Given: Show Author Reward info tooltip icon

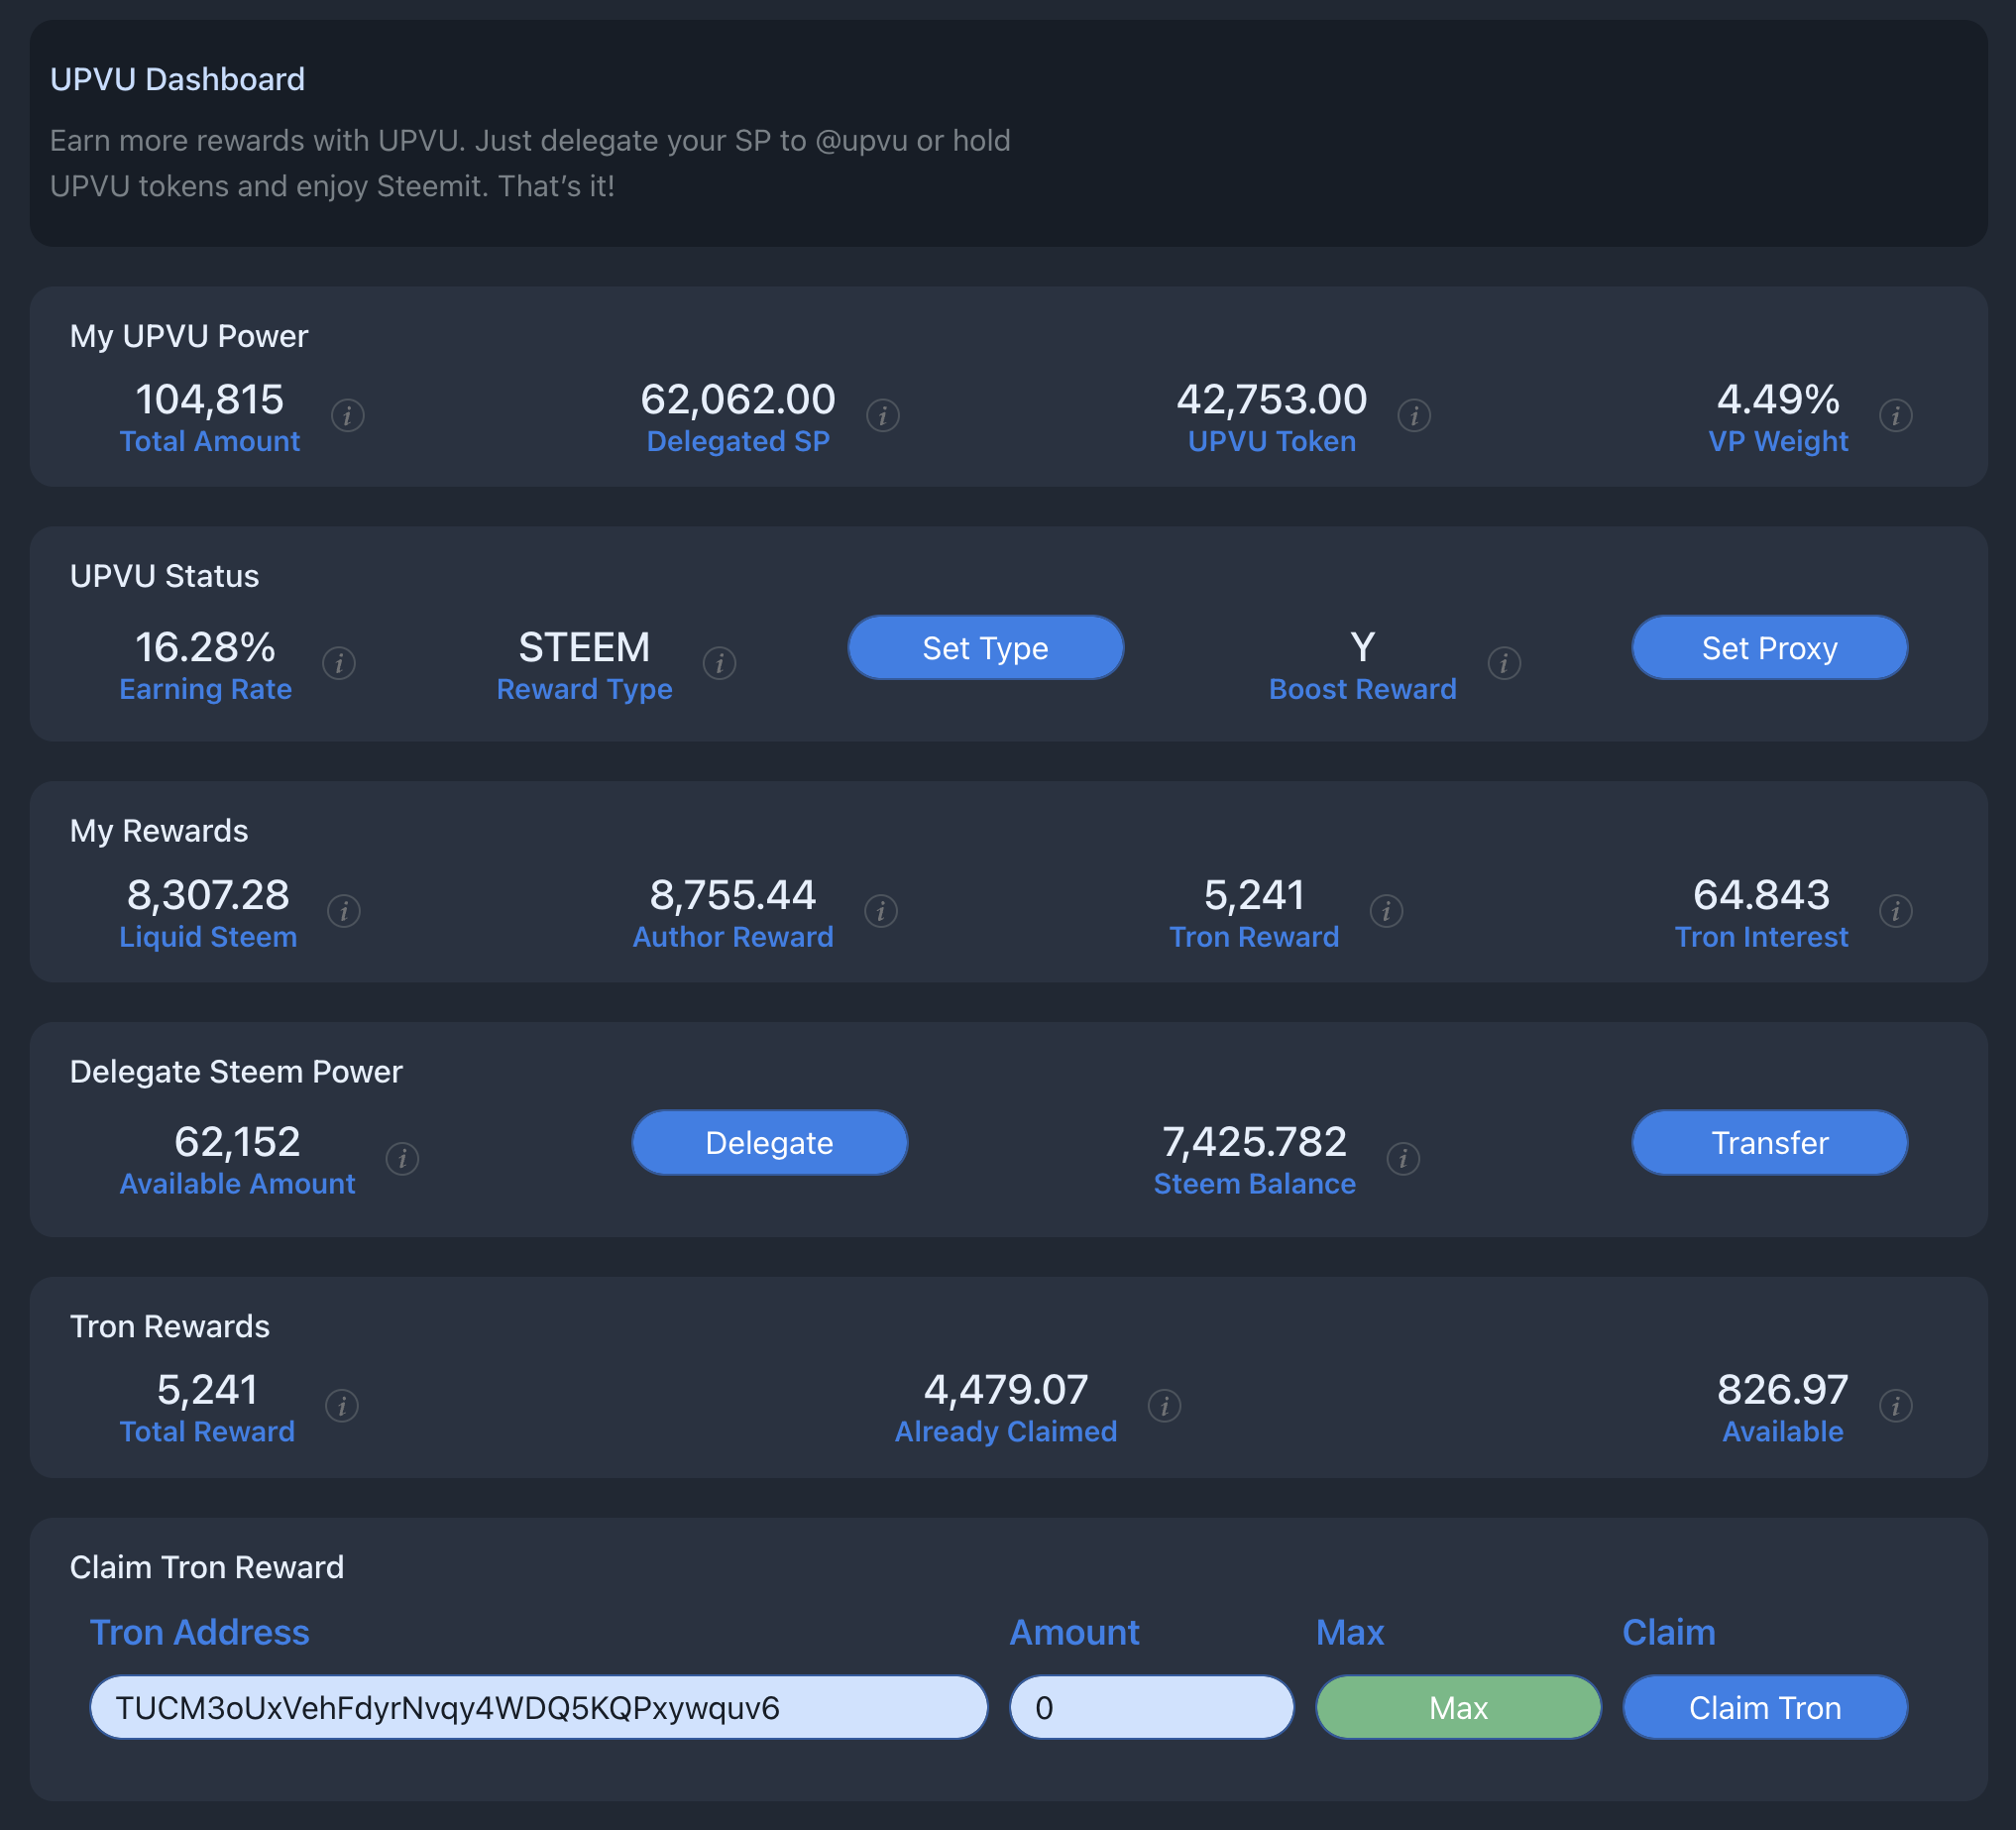Looking at the screenshot, I should pos(880,911).
